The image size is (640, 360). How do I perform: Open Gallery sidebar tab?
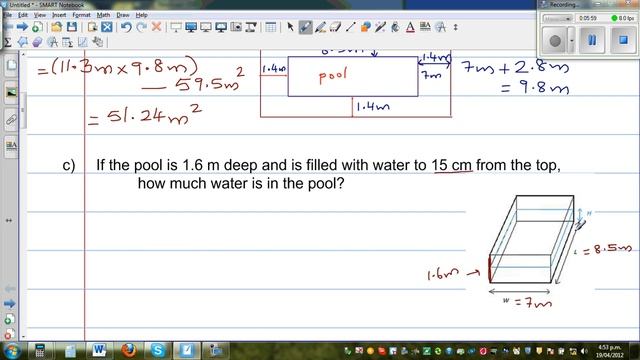coord(11,93)
